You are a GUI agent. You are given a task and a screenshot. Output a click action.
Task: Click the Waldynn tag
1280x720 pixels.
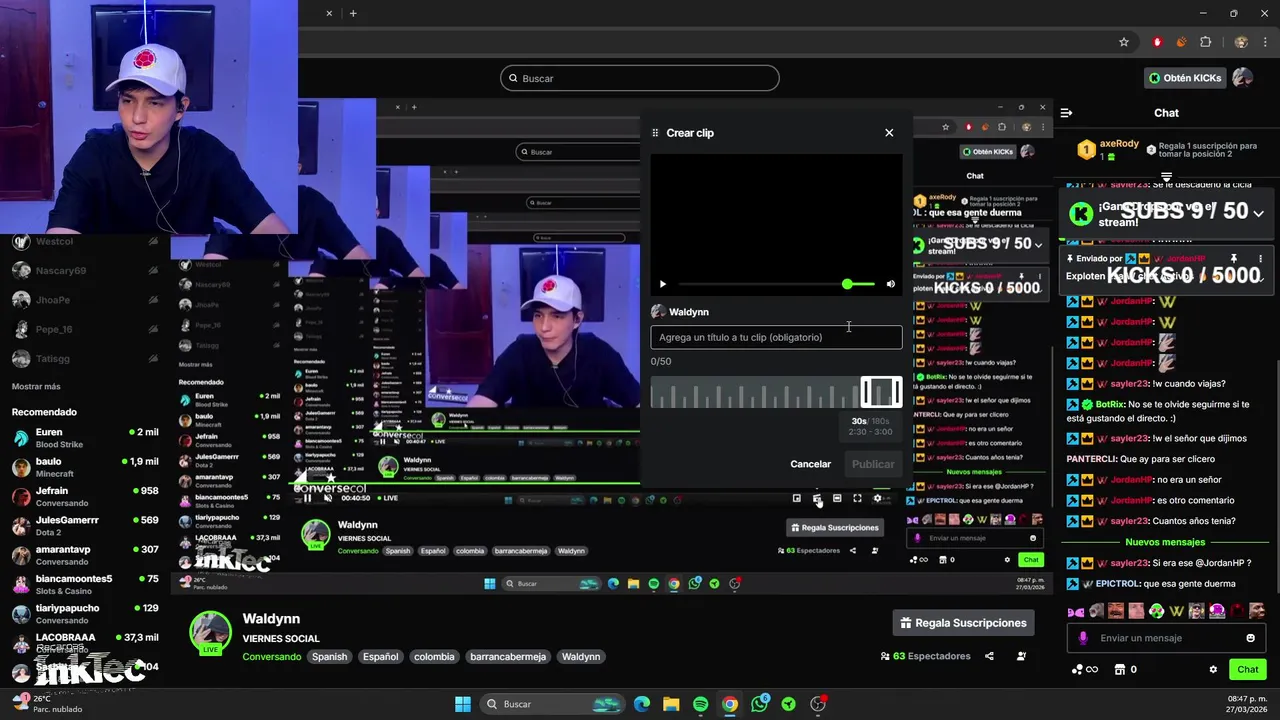click(581, 657)
